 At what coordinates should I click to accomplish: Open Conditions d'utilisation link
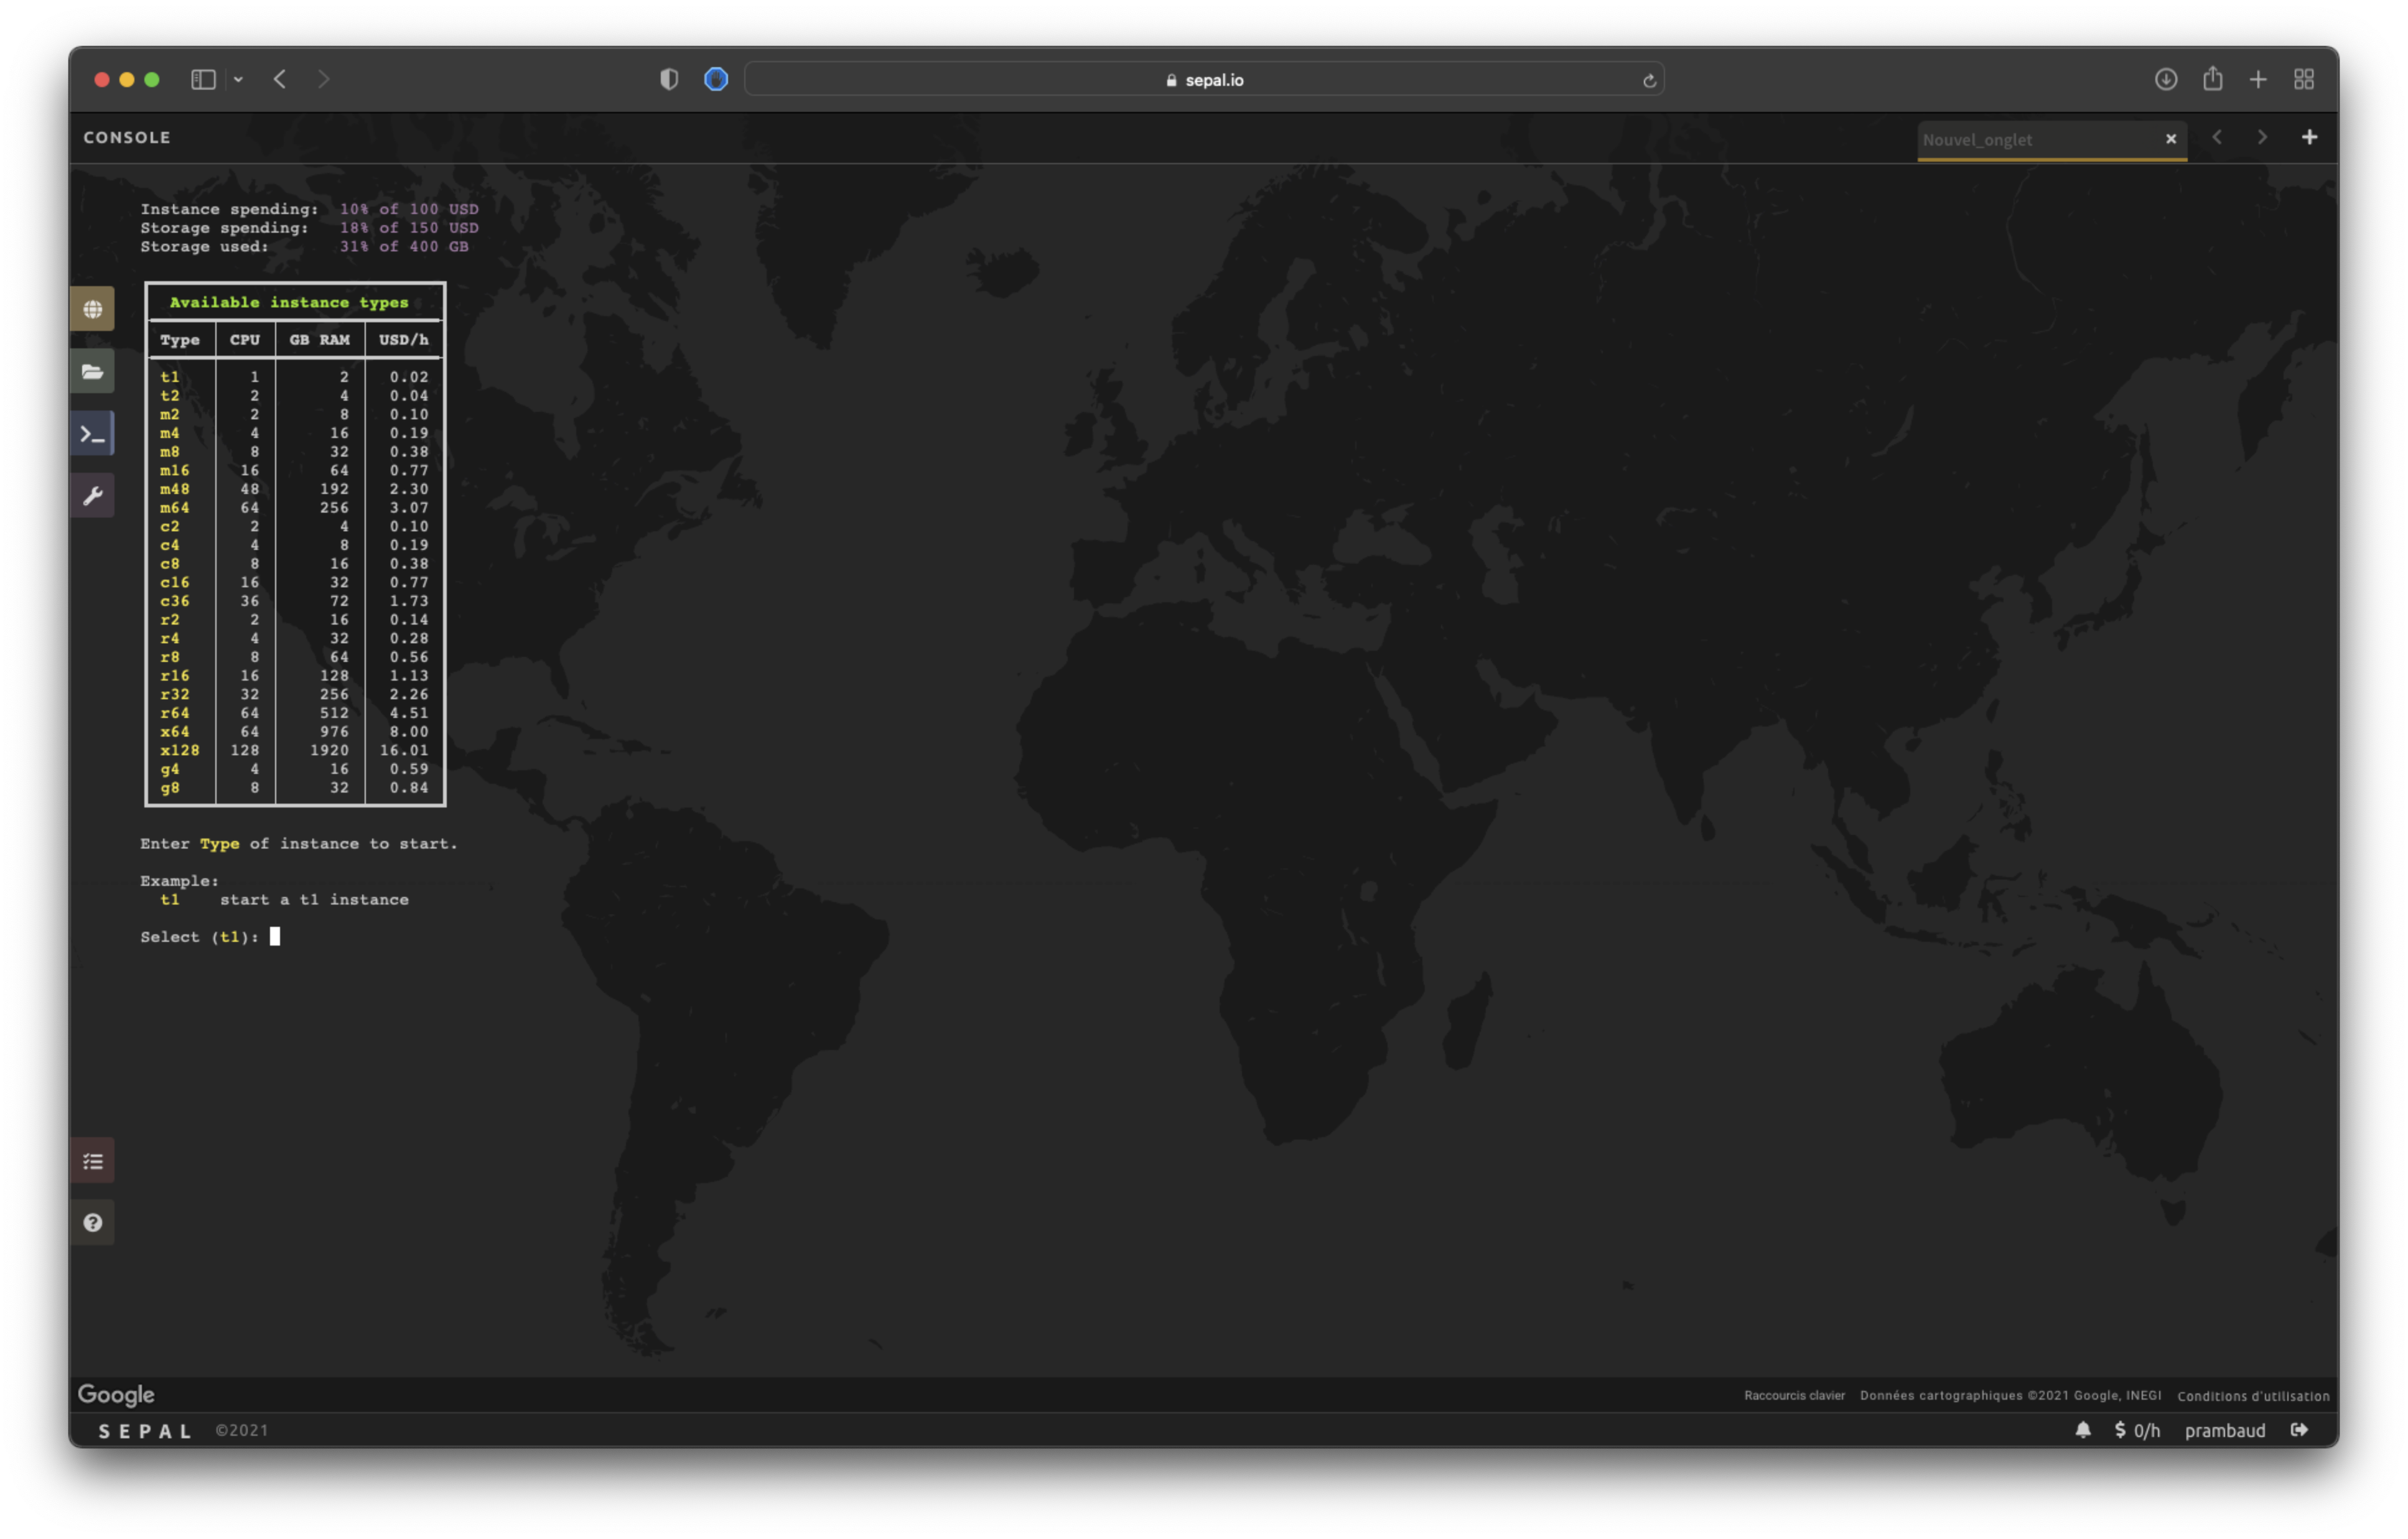2253,1395
